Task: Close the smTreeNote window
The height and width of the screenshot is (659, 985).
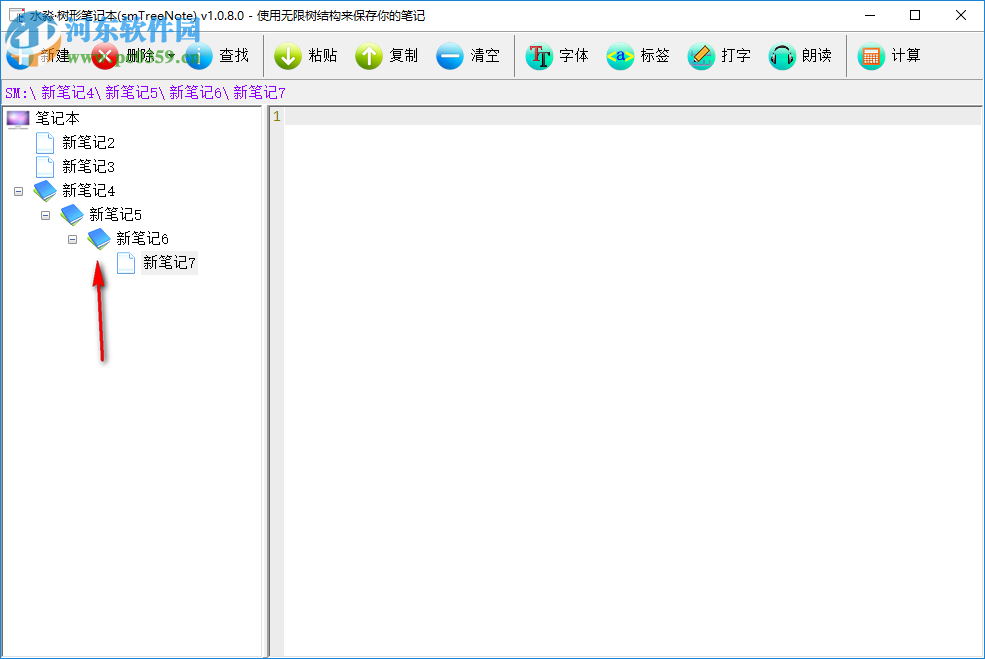Action: [961, 15]
